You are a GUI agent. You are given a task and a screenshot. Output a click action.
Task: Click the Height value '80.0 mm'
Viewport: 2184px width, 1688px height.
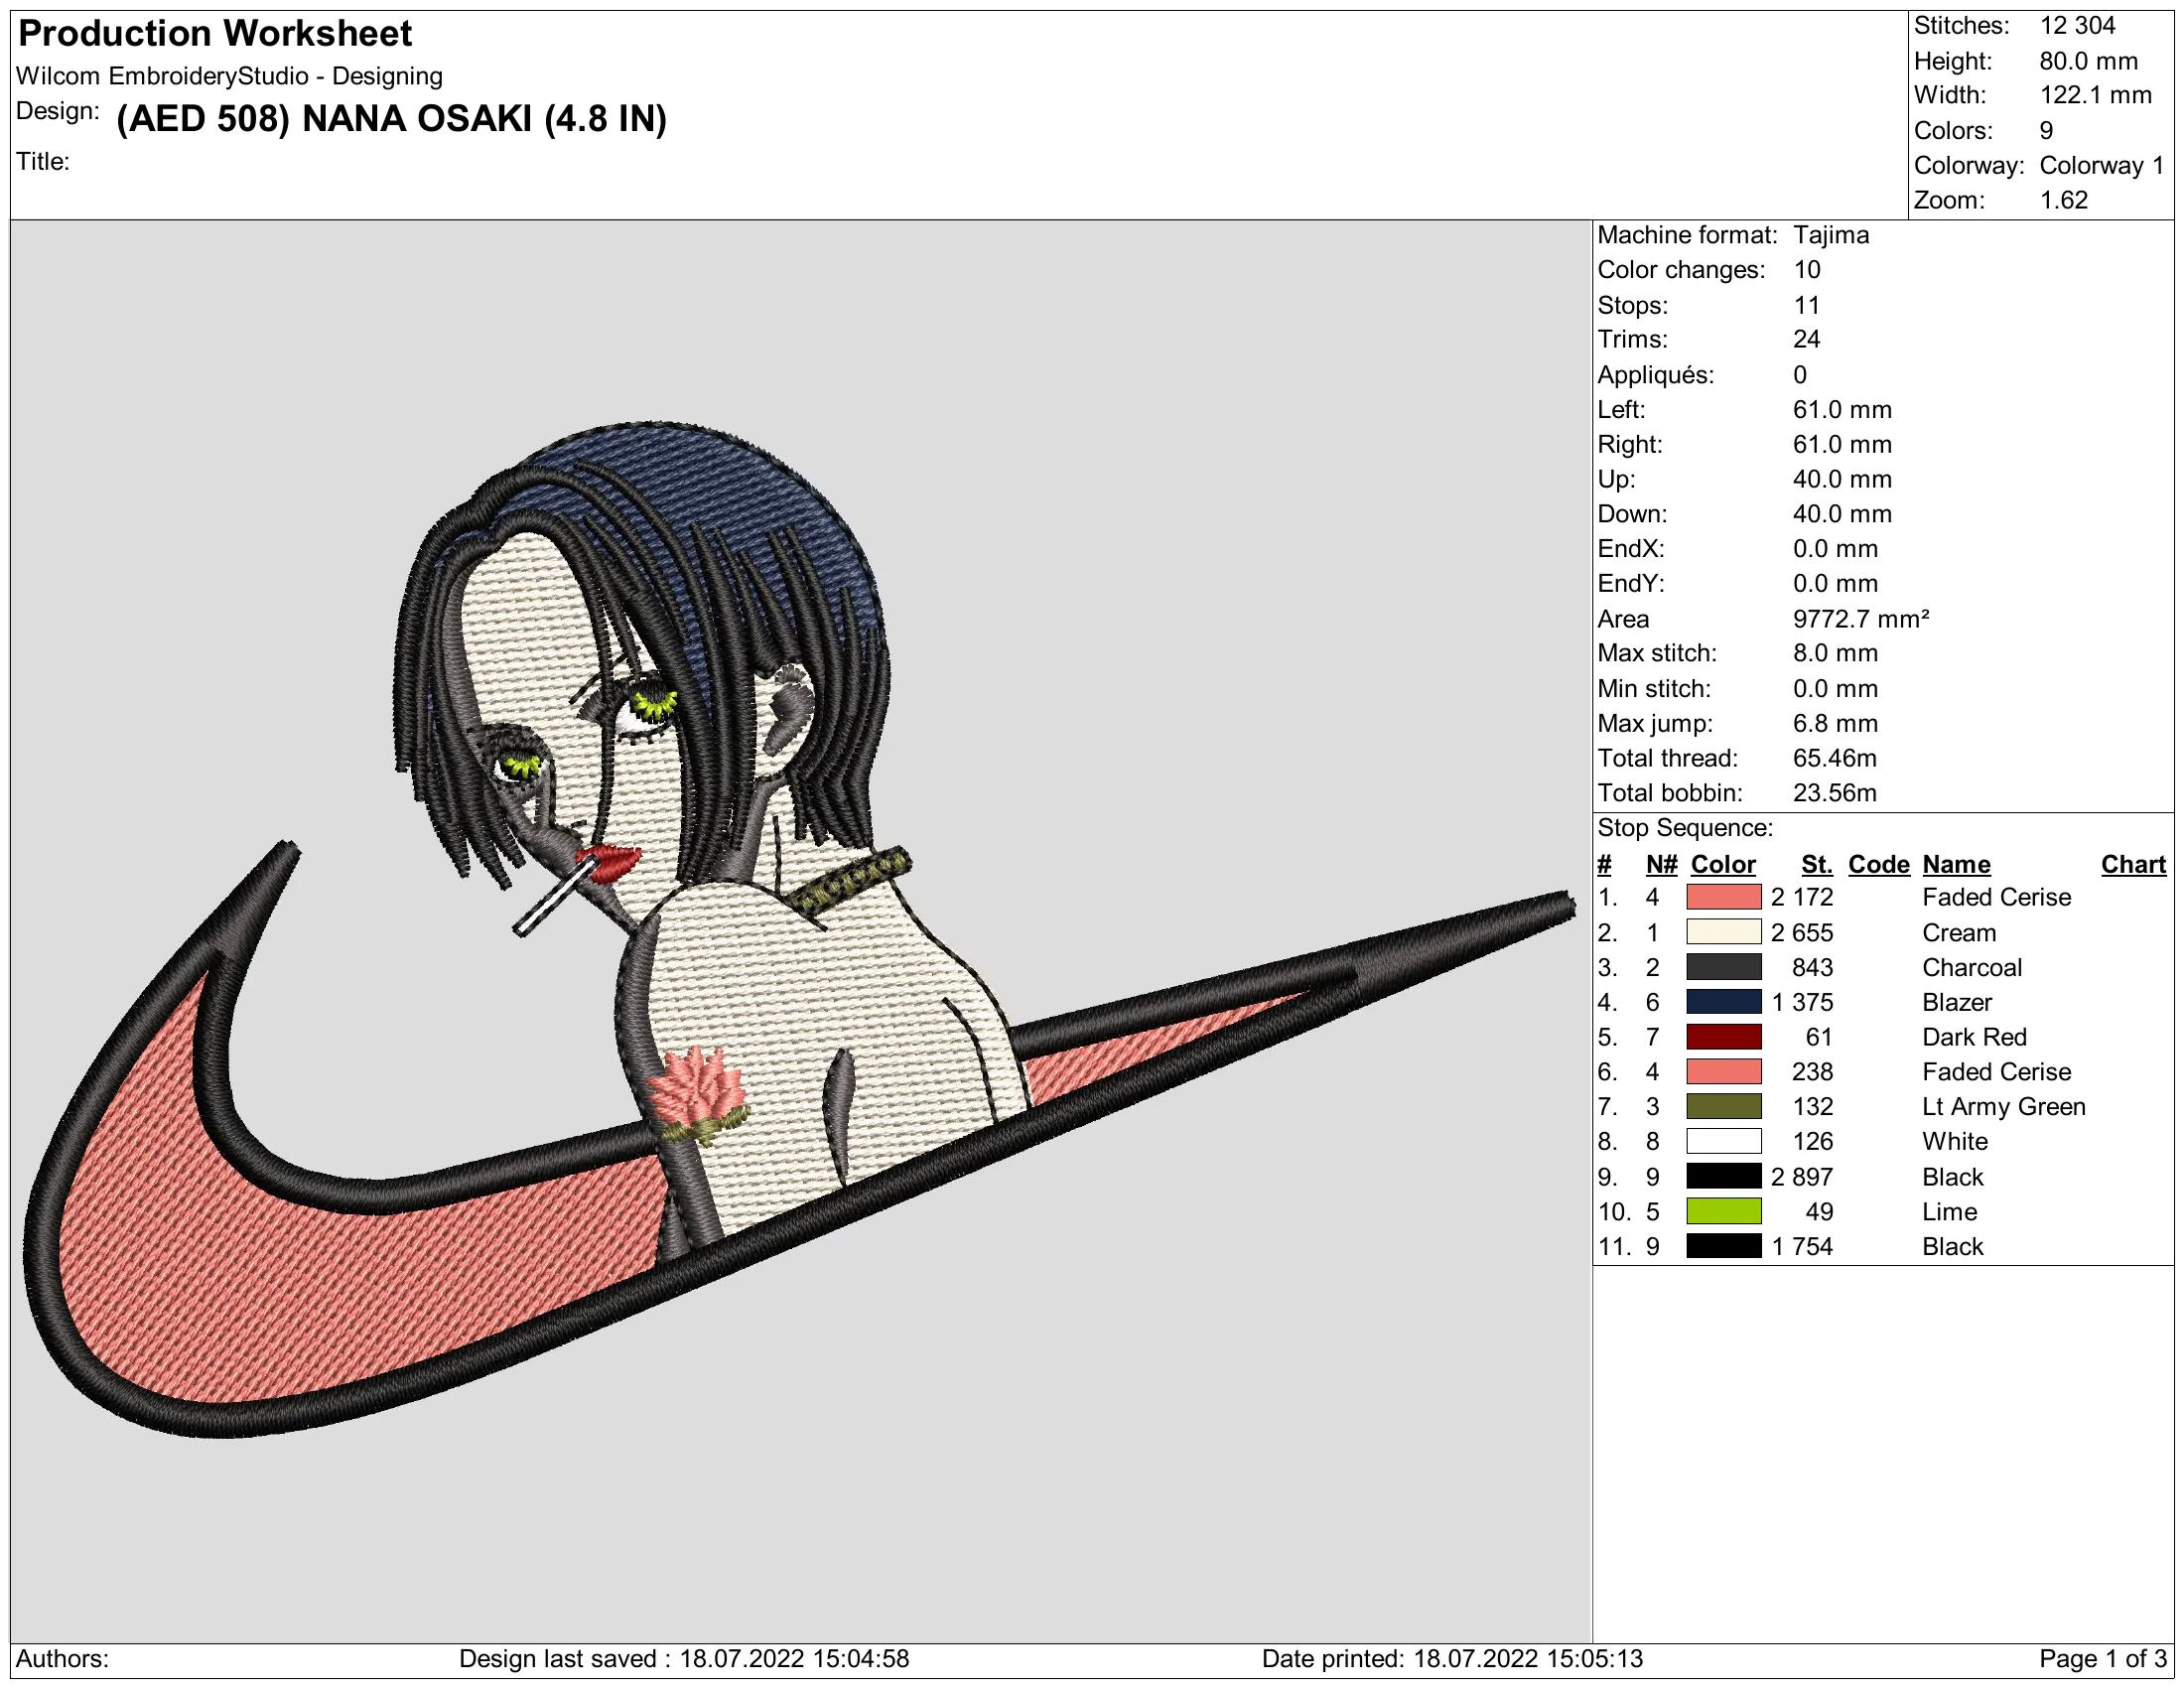[2088, 61]
